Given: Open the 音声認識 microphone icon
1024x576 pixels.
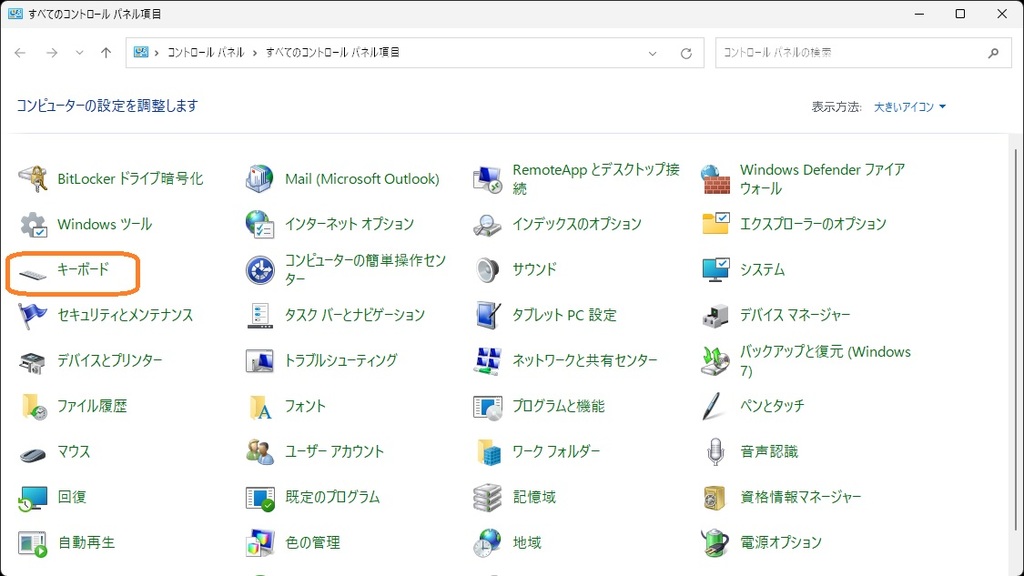Looking at the screenshot, I should [715, 451].
